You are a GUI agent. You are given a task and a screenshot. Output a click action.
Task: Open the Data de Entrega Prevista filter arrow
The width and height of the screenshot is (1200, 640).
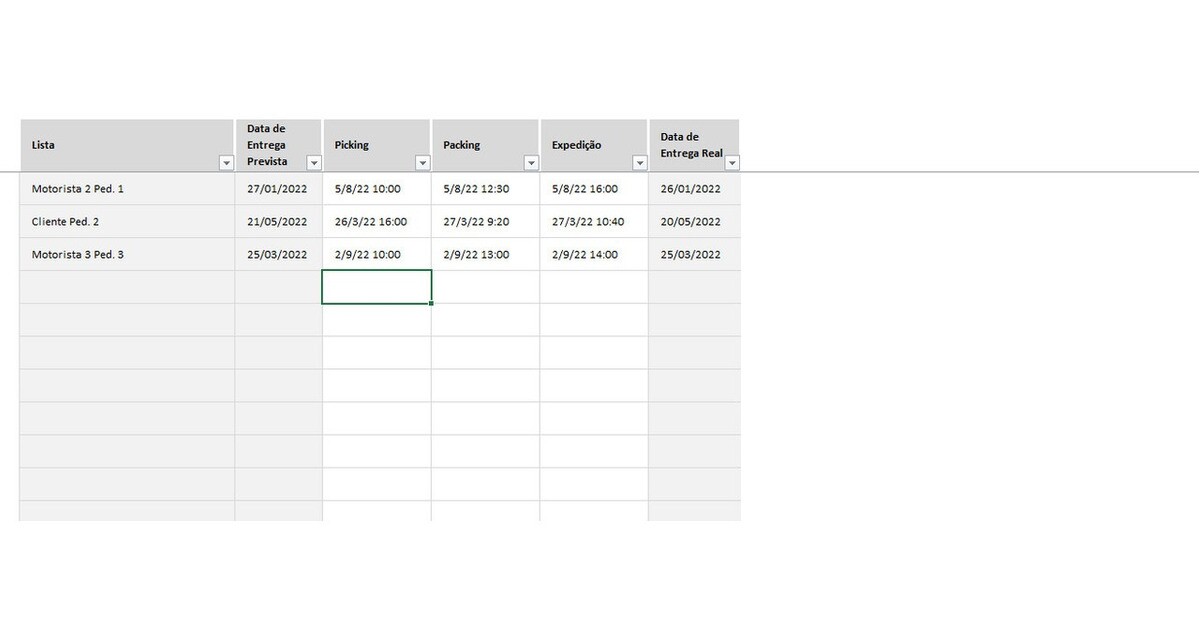313,163
